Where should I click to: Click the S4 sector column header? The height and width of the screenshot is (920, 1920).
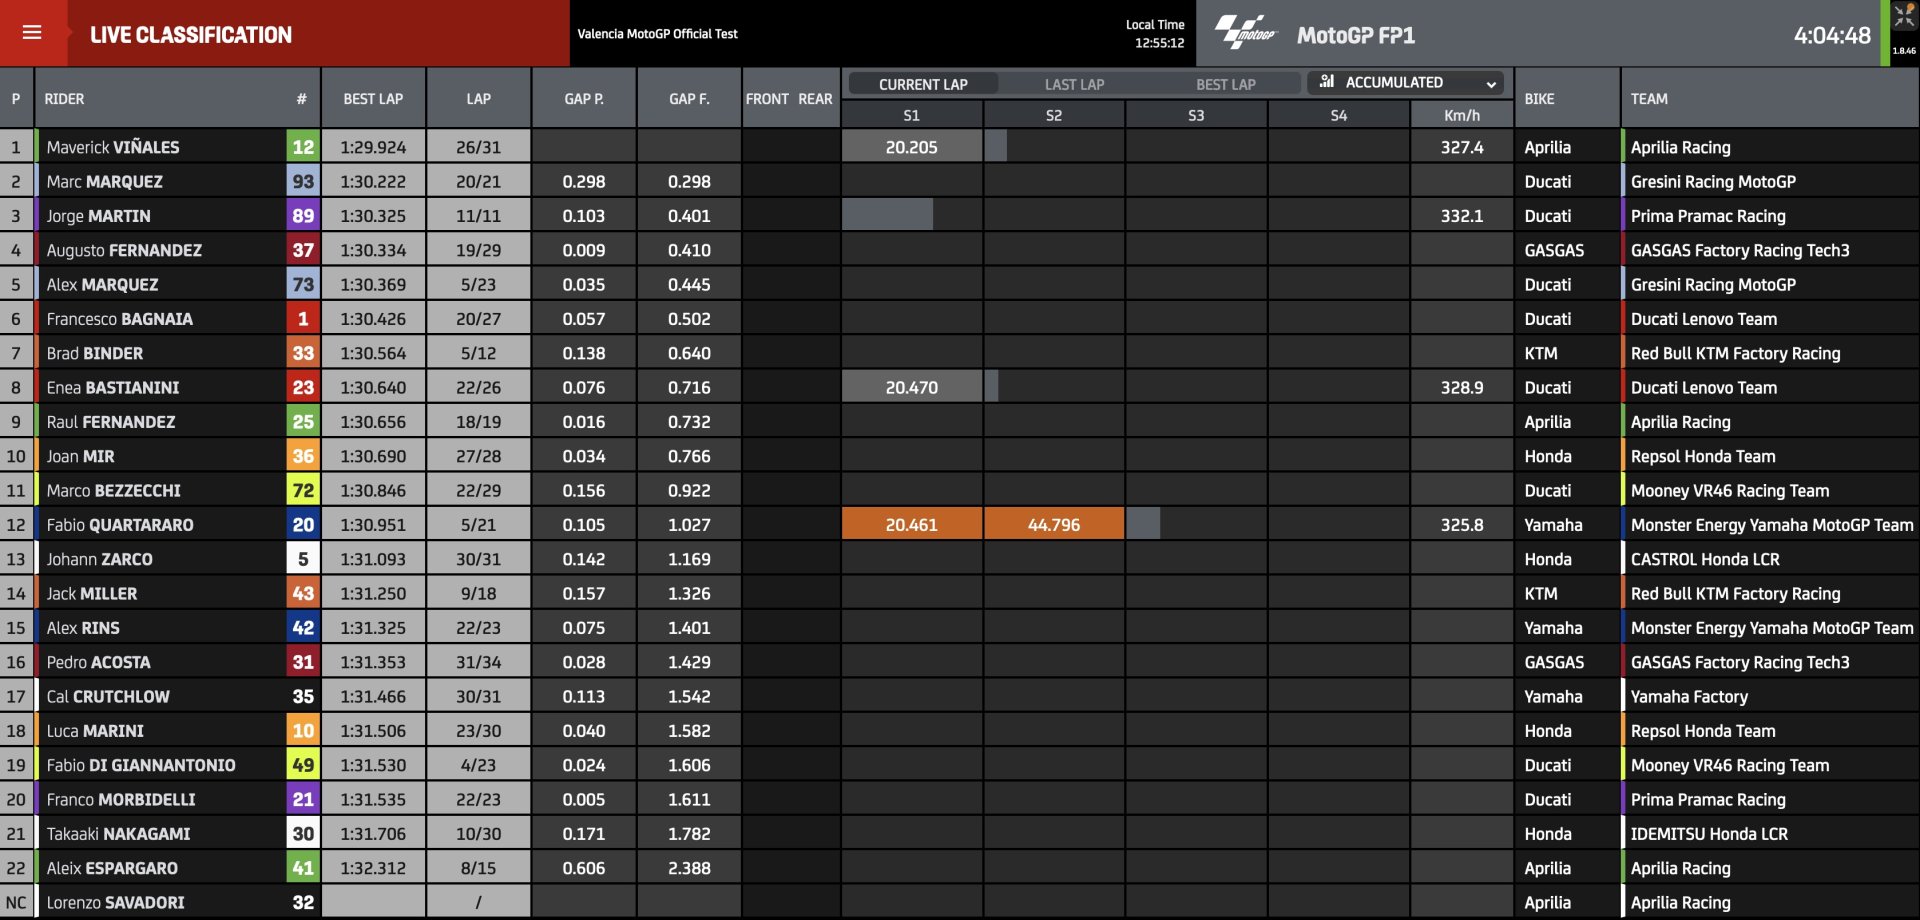coord(1339,115)
